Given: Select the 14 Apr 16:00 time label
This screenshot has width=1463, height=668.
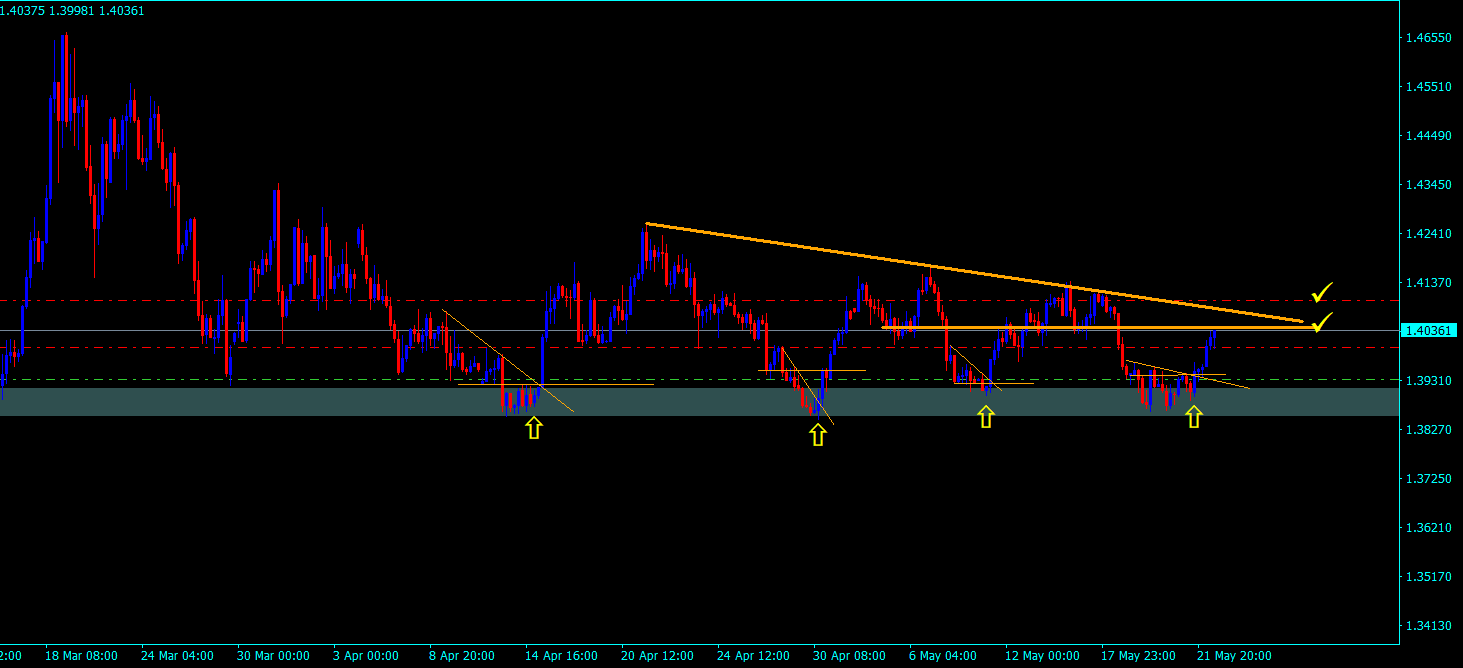Looking at the screenshot, I should click(562, 656).
